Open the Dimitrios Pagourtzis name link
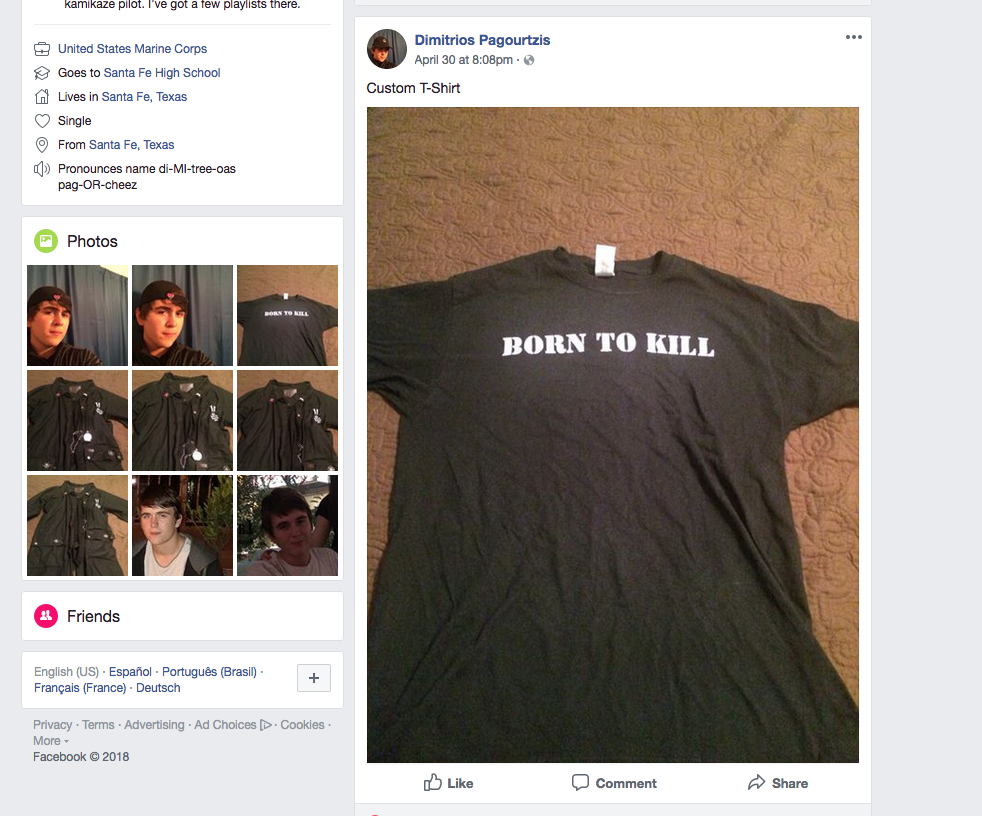The image size is (982, 816). tap(482, 40)
